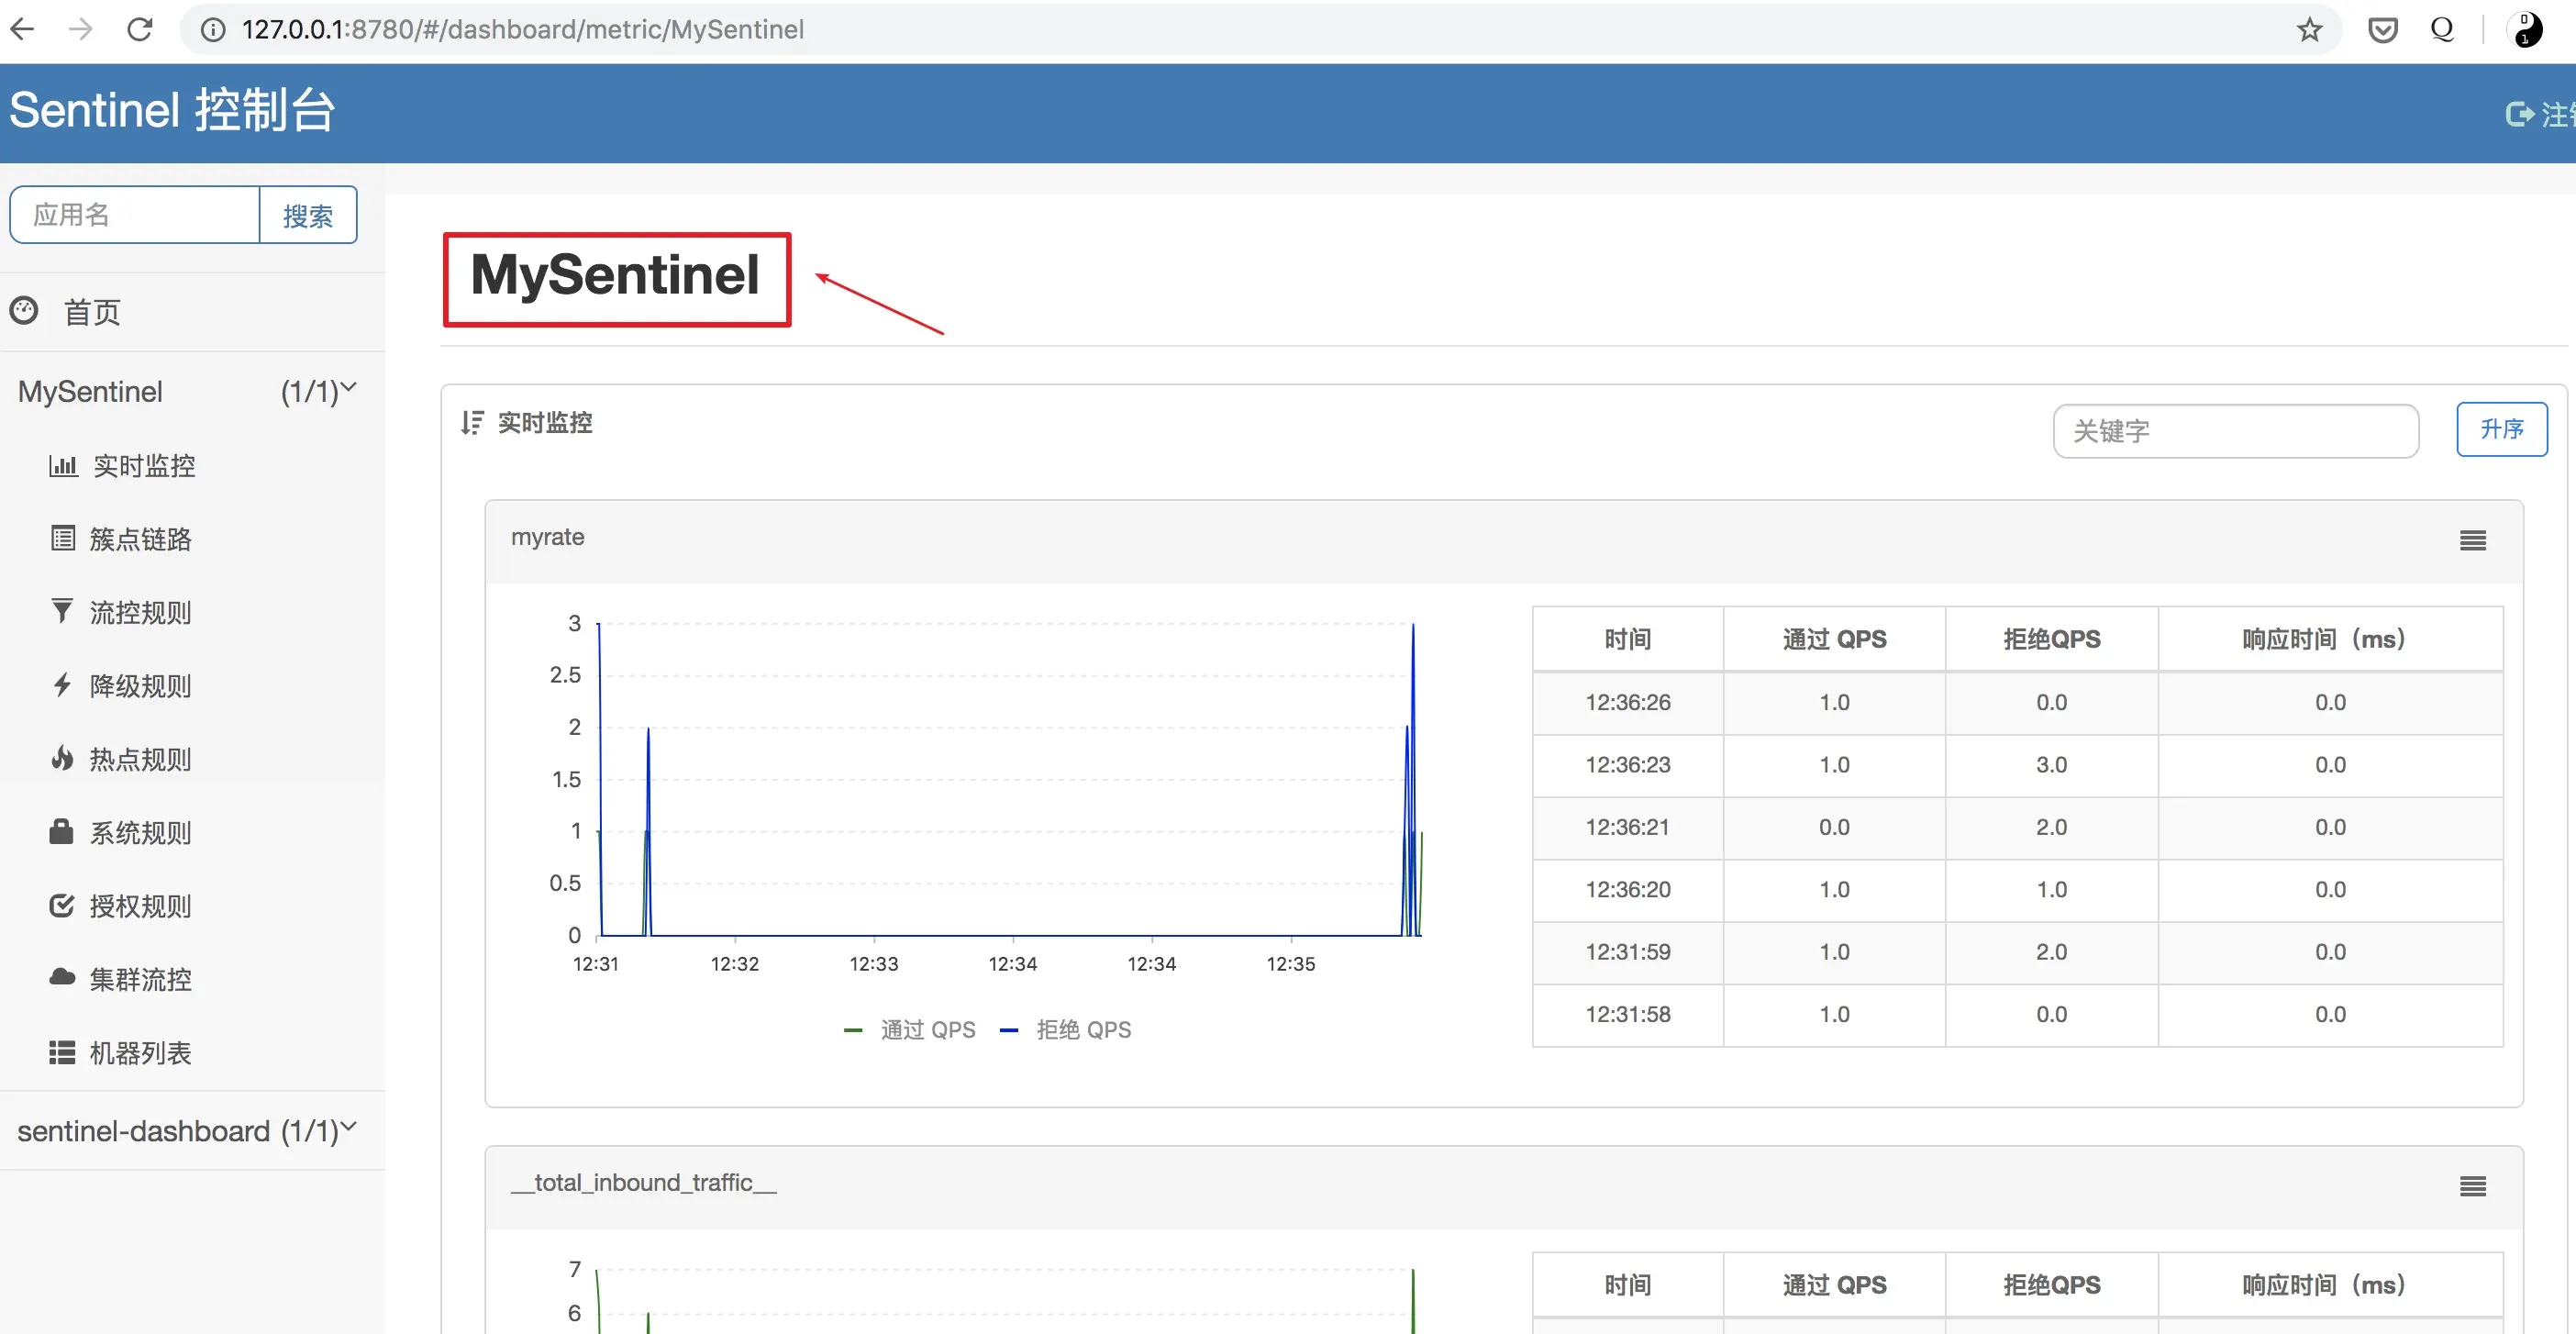Click the sort icon next to 实时监控 heading

(472, 423)
